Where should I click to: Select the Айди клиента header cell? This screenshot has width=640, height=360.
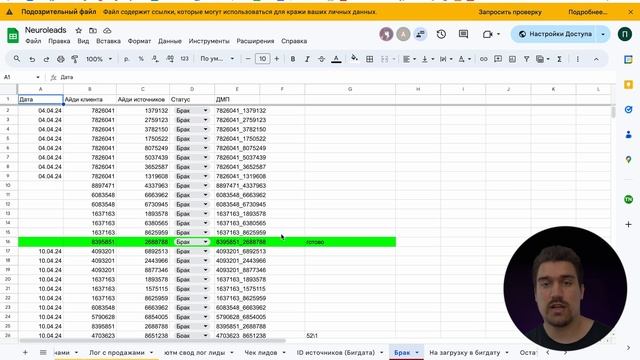90,100
